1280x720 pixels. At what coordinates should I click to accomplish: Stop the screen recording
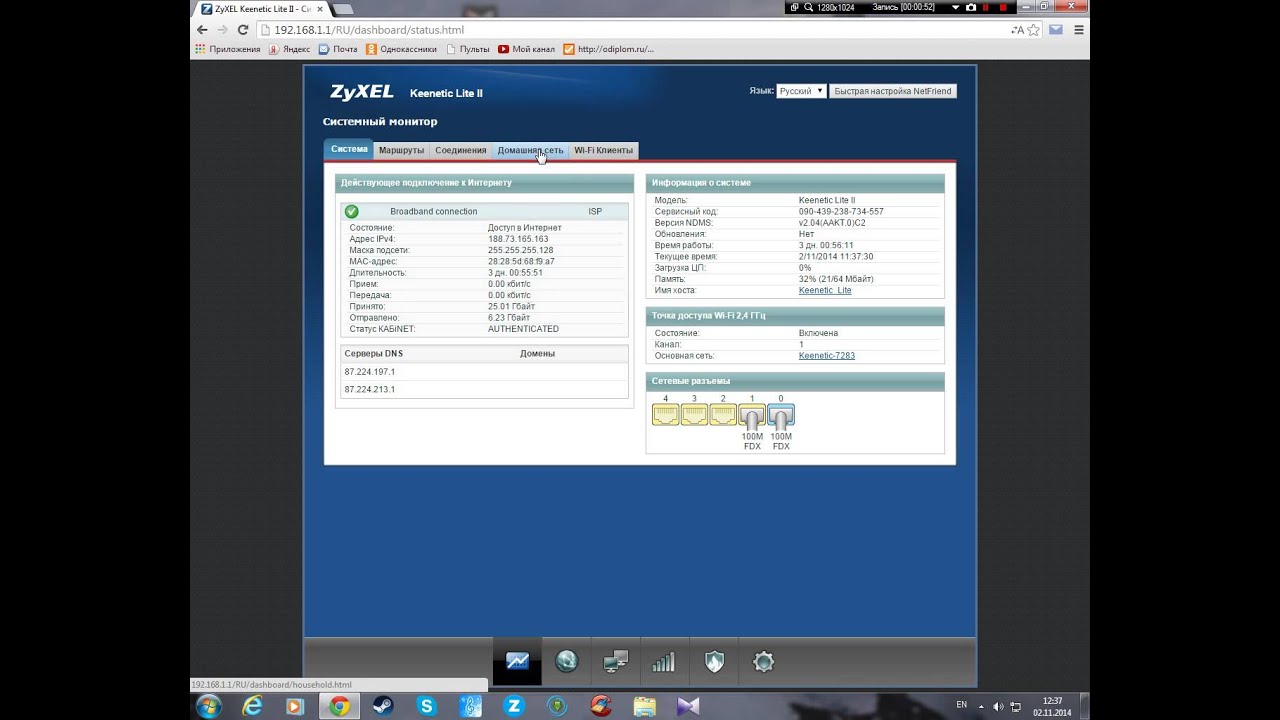coord(1003,7)
